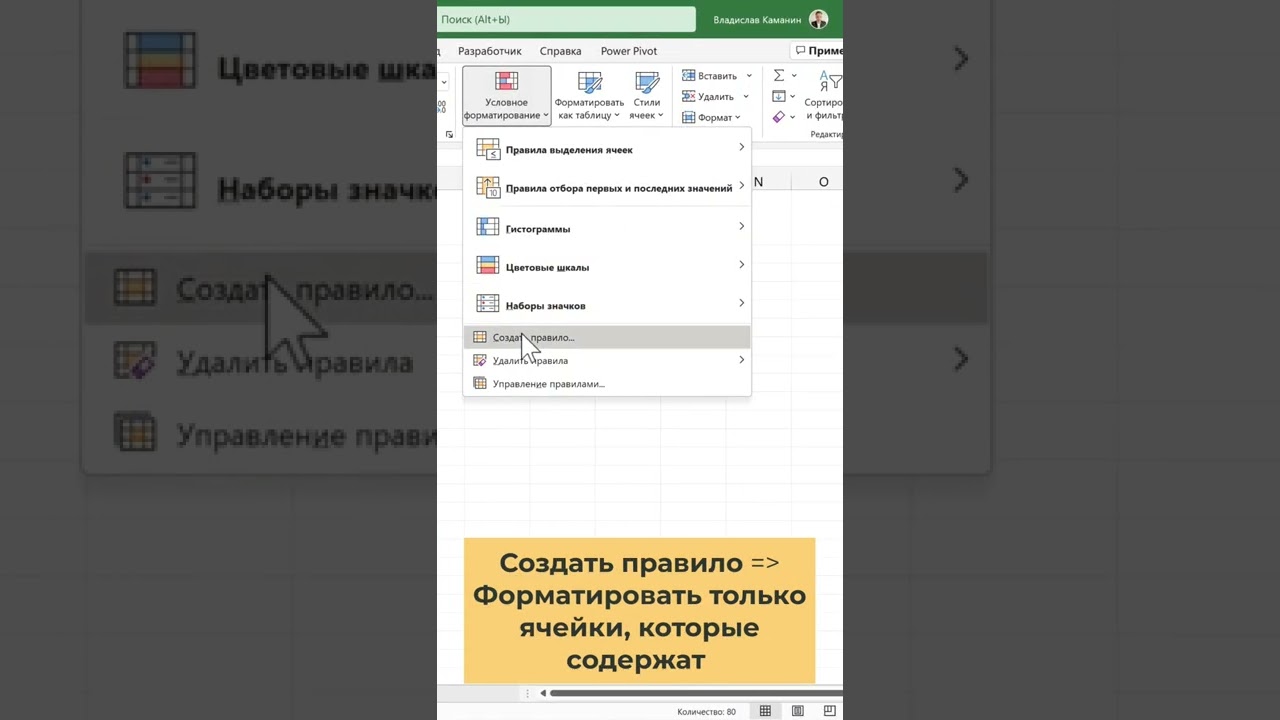1280x720 pixels.
Task: Click the Примечания comments button
Action: 818,51
